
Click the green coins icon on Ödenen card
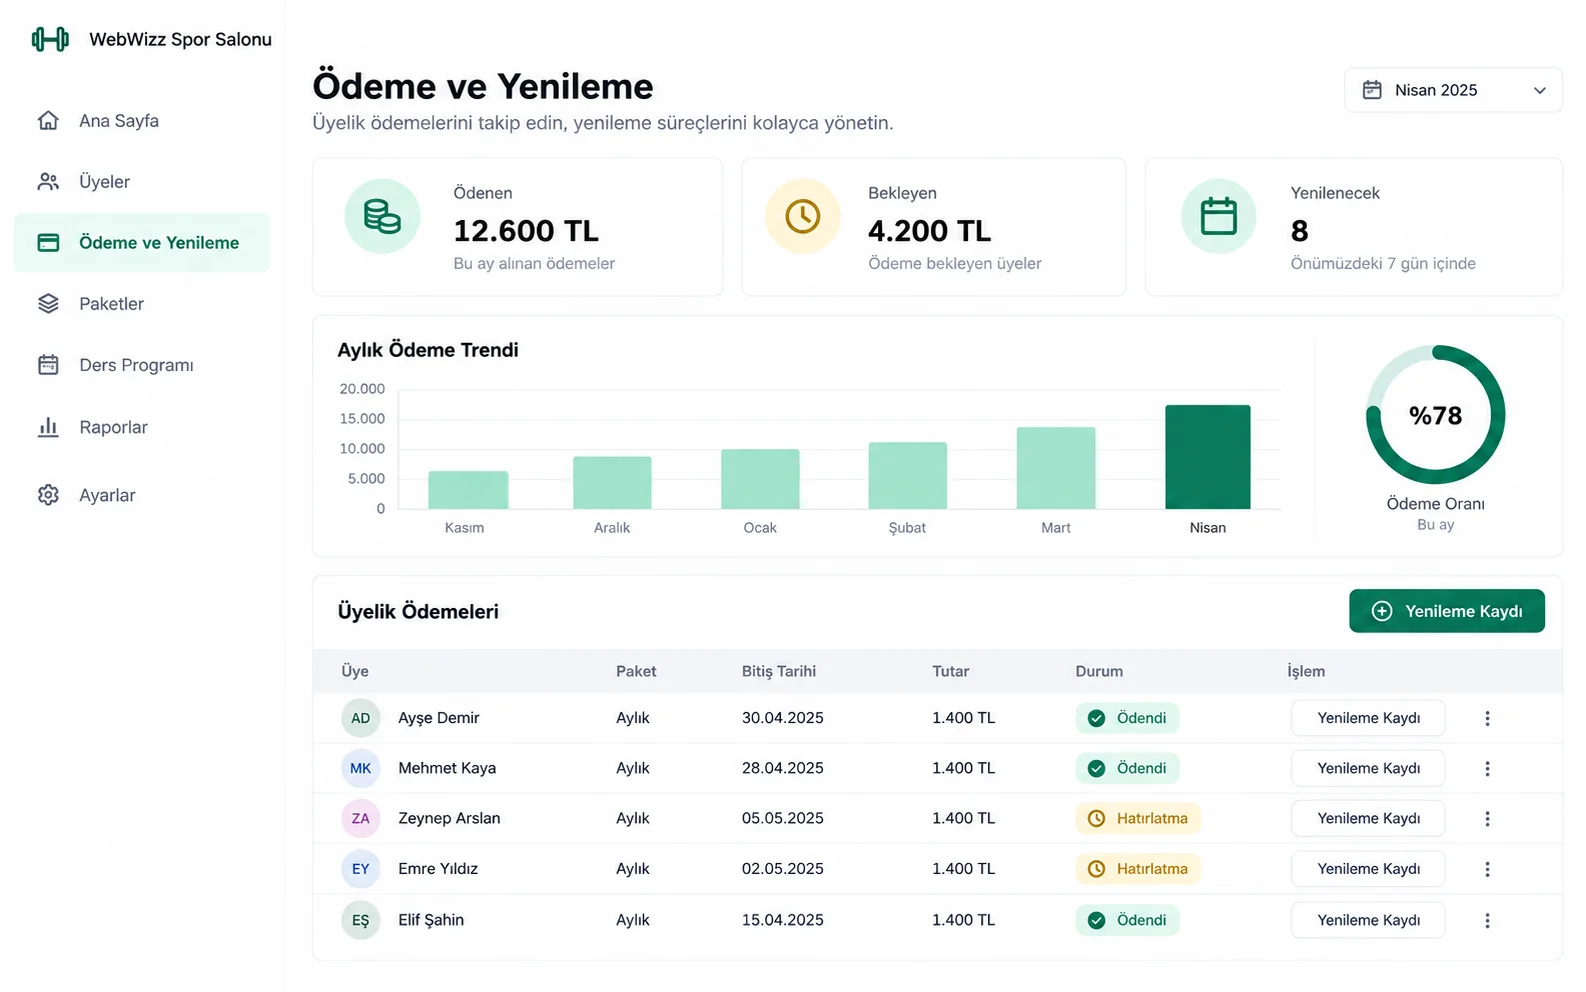click(x=382, y=216)
